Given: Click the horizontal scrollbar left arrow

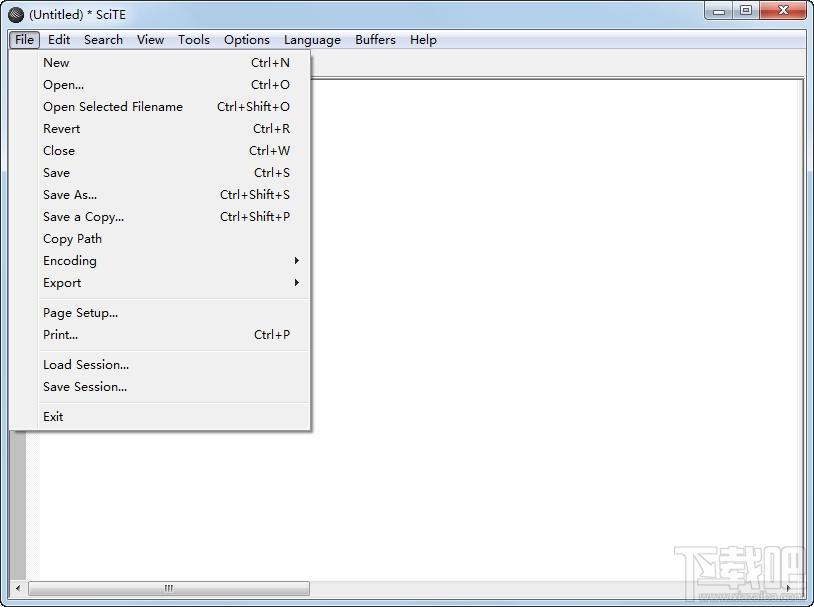Looking at the screenshot, I should (x=18, y=588).
